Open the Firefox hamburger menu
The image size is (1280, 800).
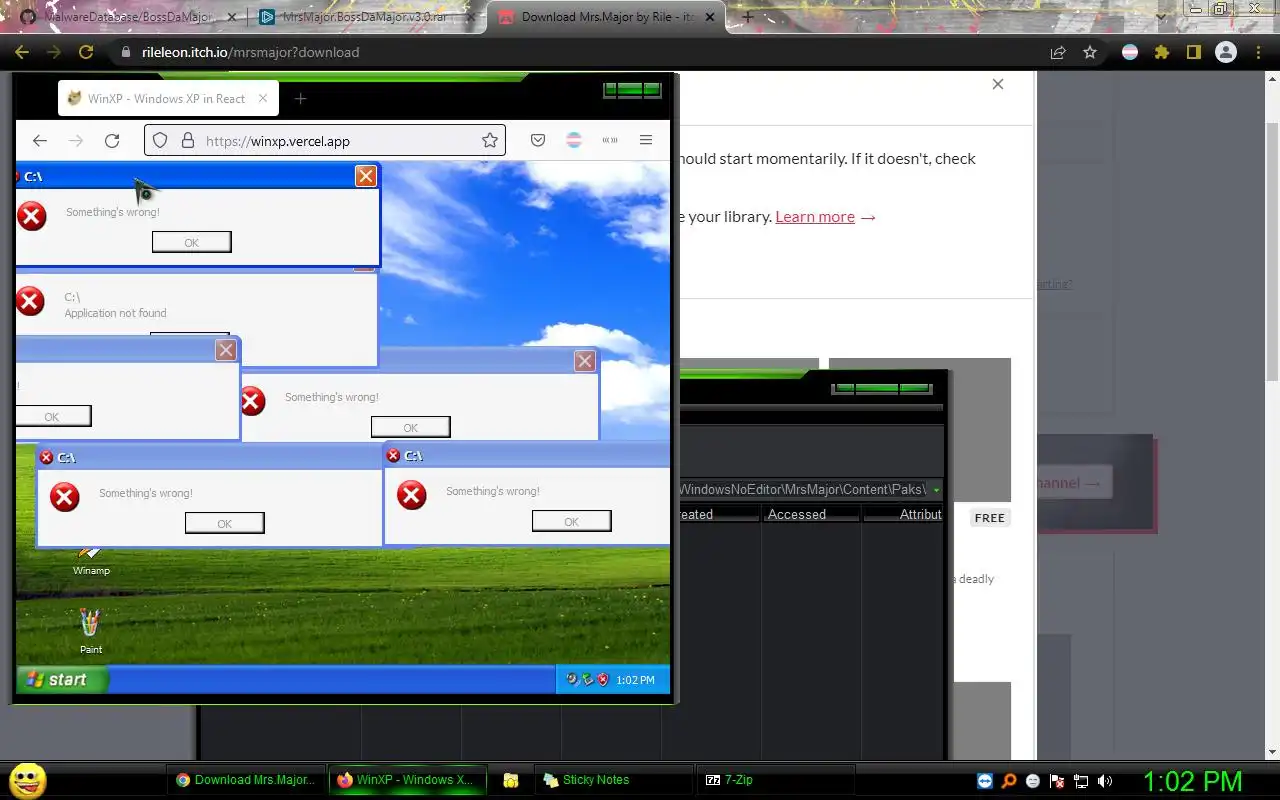click(646, 141)
